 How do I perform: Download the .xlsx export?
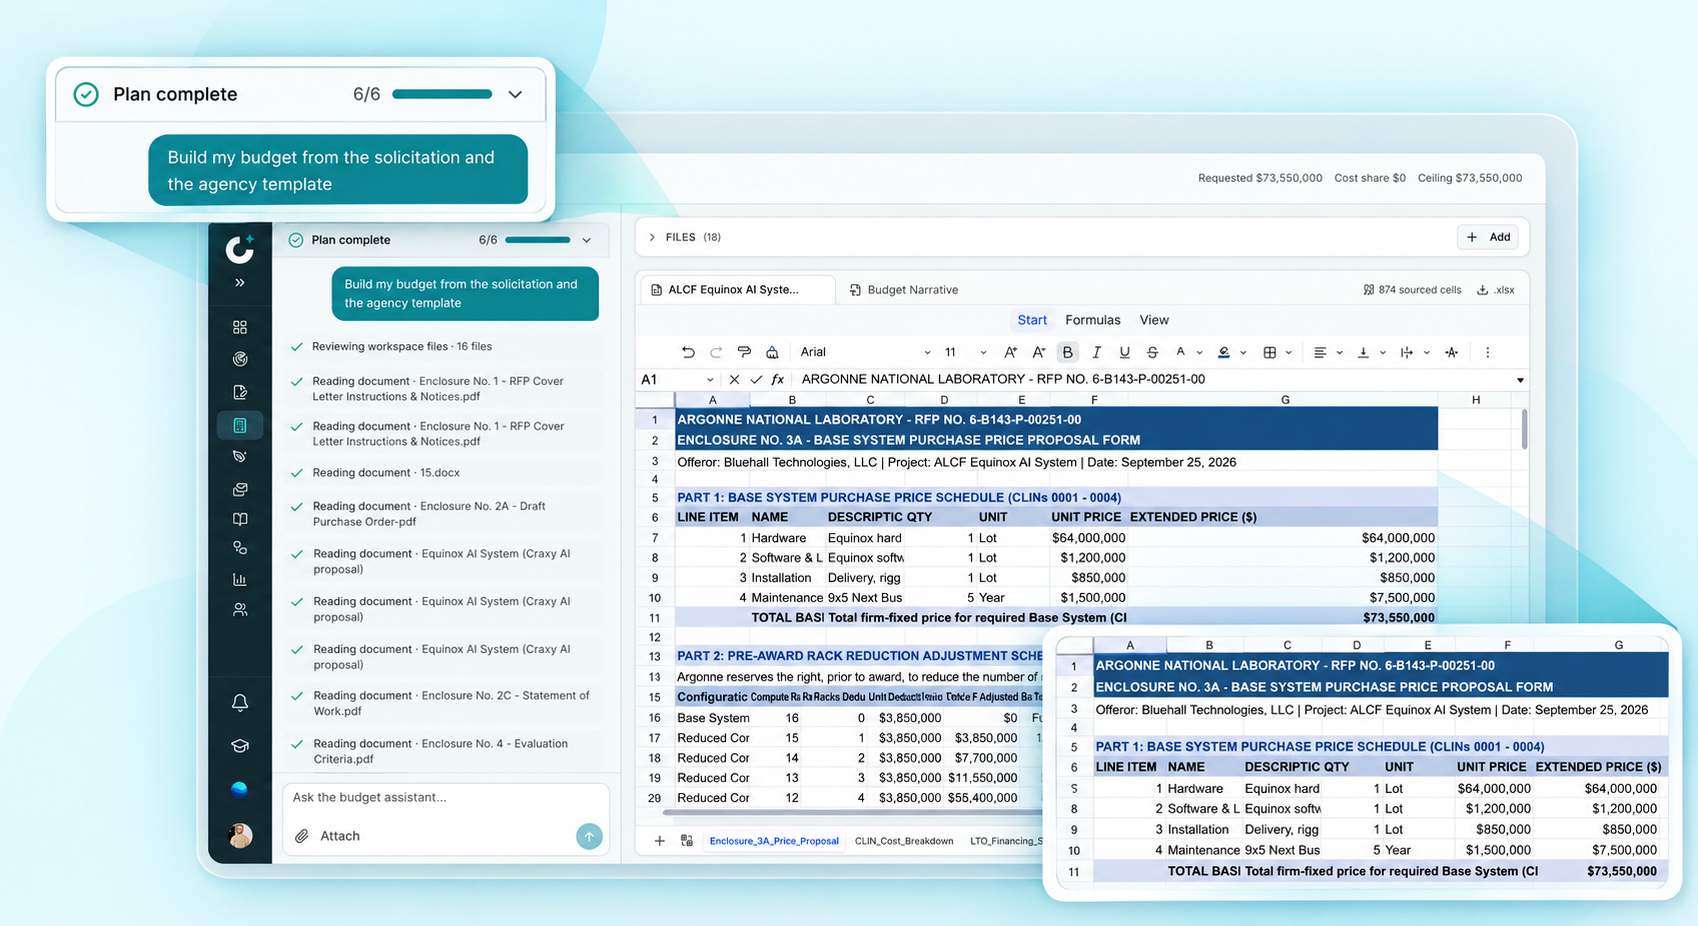tap(1496, 290)
